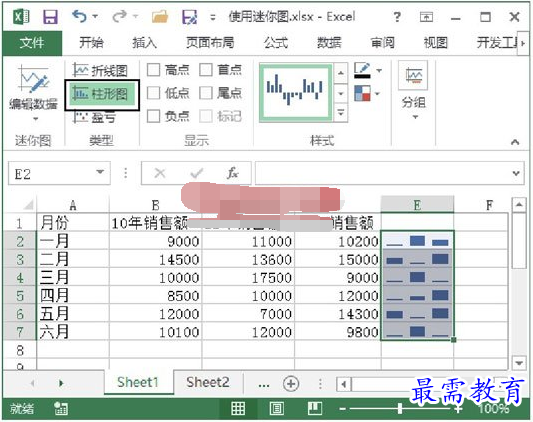The height and width of the screenshot is (422, 533).
Task: Expand the formula bar chevron
Action: [516, 173]
